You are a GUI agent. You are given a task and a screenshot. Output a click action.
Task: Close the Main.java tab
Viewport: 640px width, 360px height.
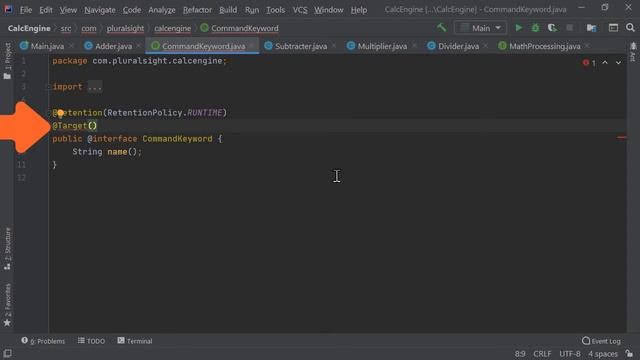[x=71, y=46]
